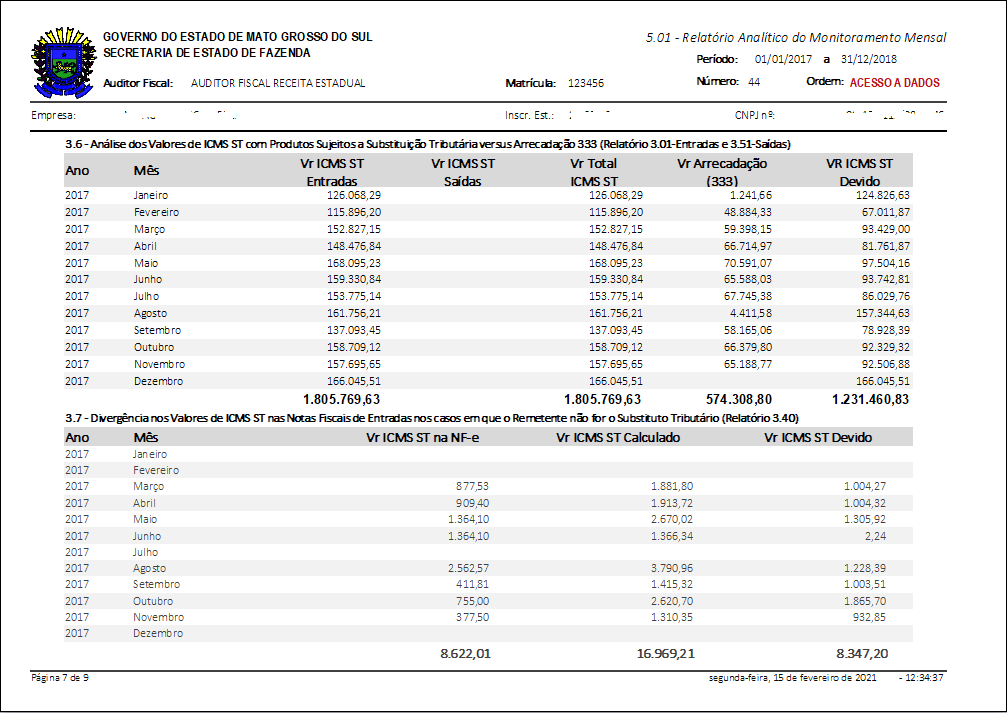
Task: Click the 8.347,20 total in section 3.7
Action: (858, 653)
